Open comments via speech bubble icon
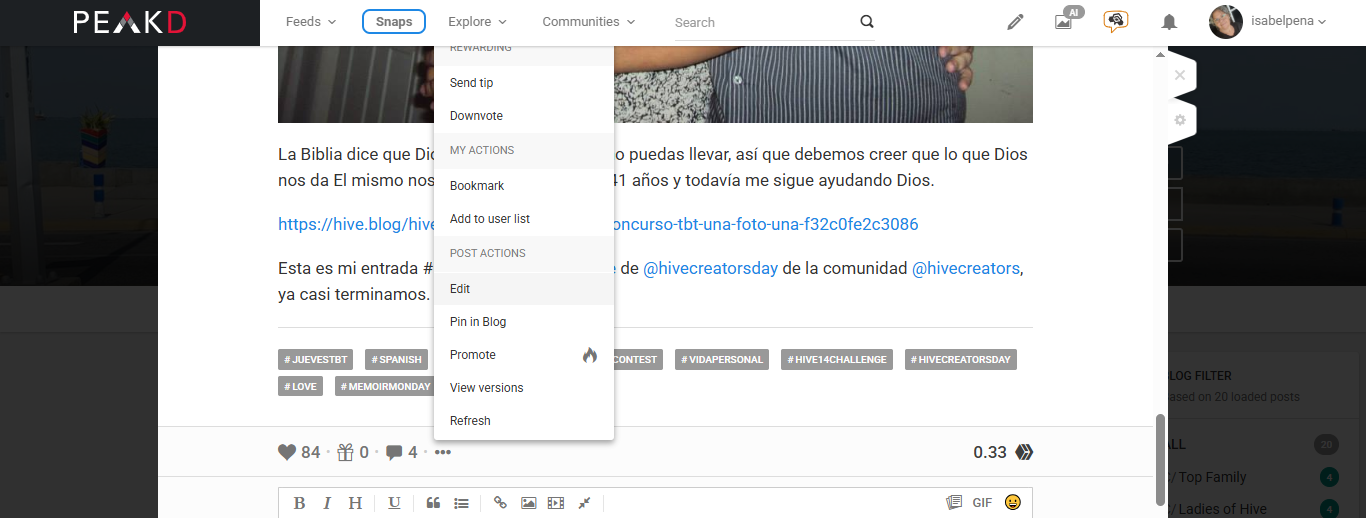Viewport: 1366px width, 518px height. pyautogui.click(x=394, y=453)
